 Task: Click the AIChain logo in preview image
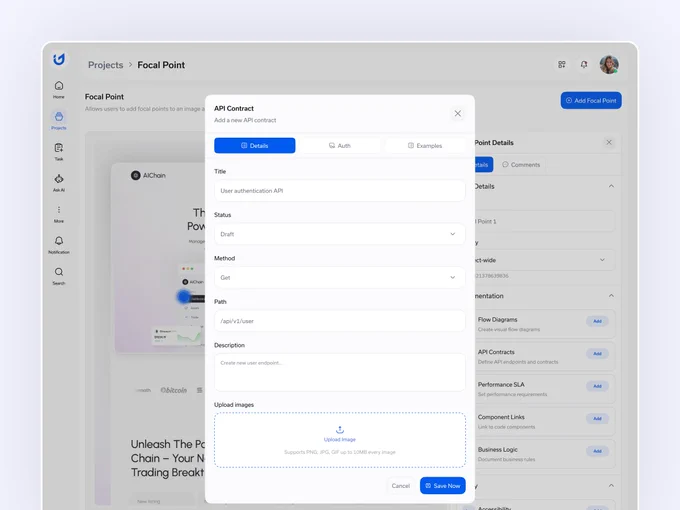tap(148, 176)
